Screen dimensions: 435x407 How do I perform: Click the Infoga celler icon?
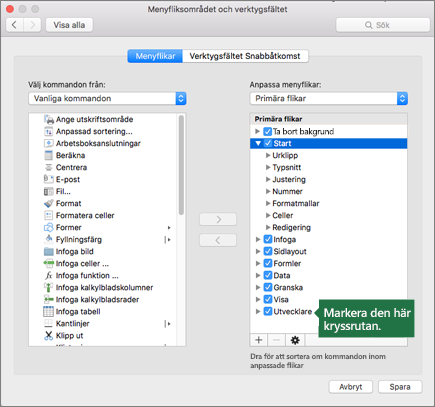pos(49,263)
